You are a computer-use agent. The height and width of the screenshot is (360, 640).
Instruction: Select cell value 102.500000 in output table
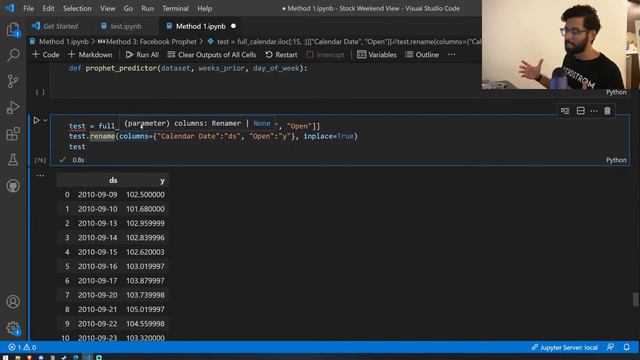coord(145,195)
